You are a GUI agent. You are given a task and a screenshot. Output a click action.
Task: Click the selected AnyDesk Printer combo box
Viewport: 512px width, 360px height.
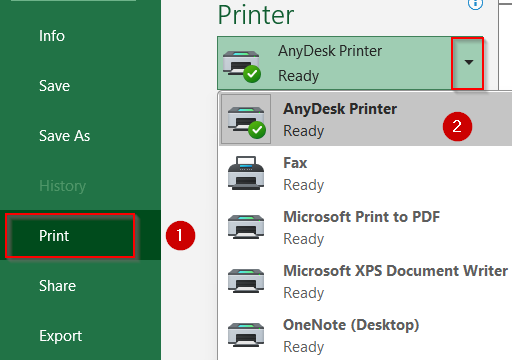(x=350, y=63)
